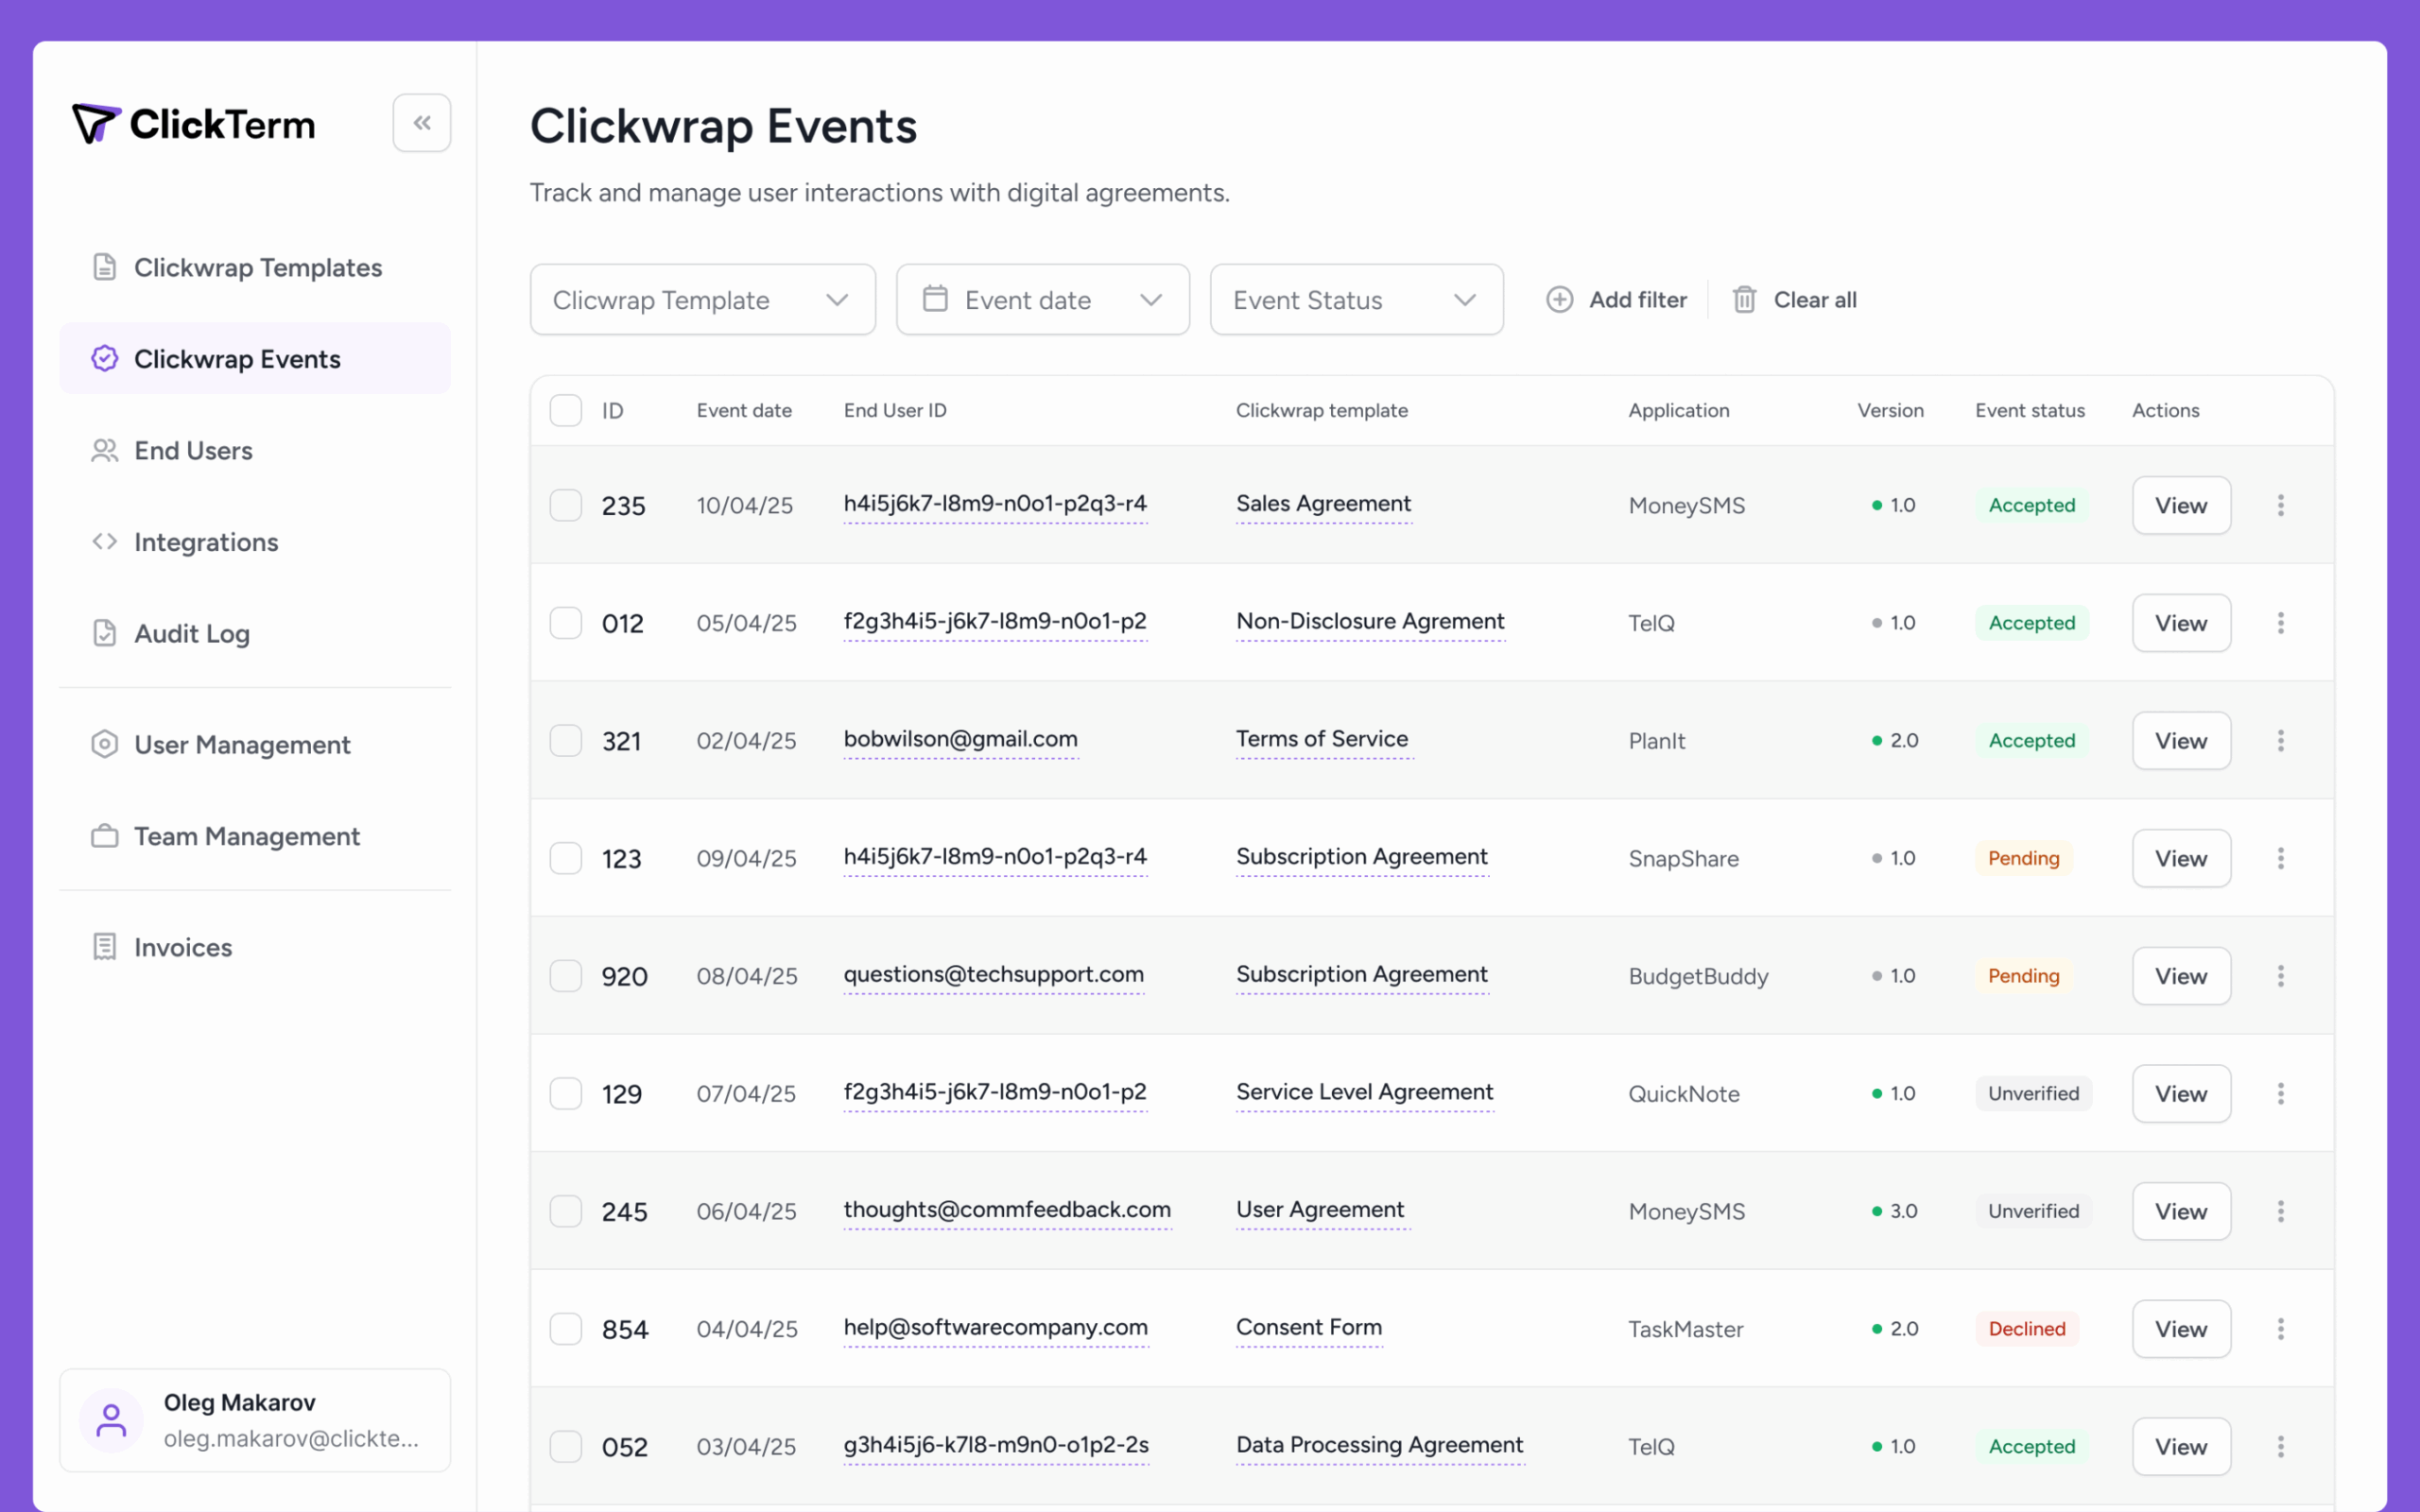Select the checkbox for event 920
2420x1512 pixels.
click(566, 975)
